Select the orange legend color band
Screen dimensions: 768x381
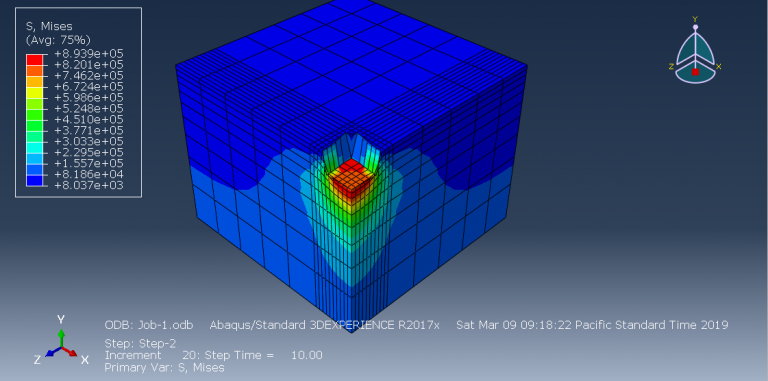(34, 71)
